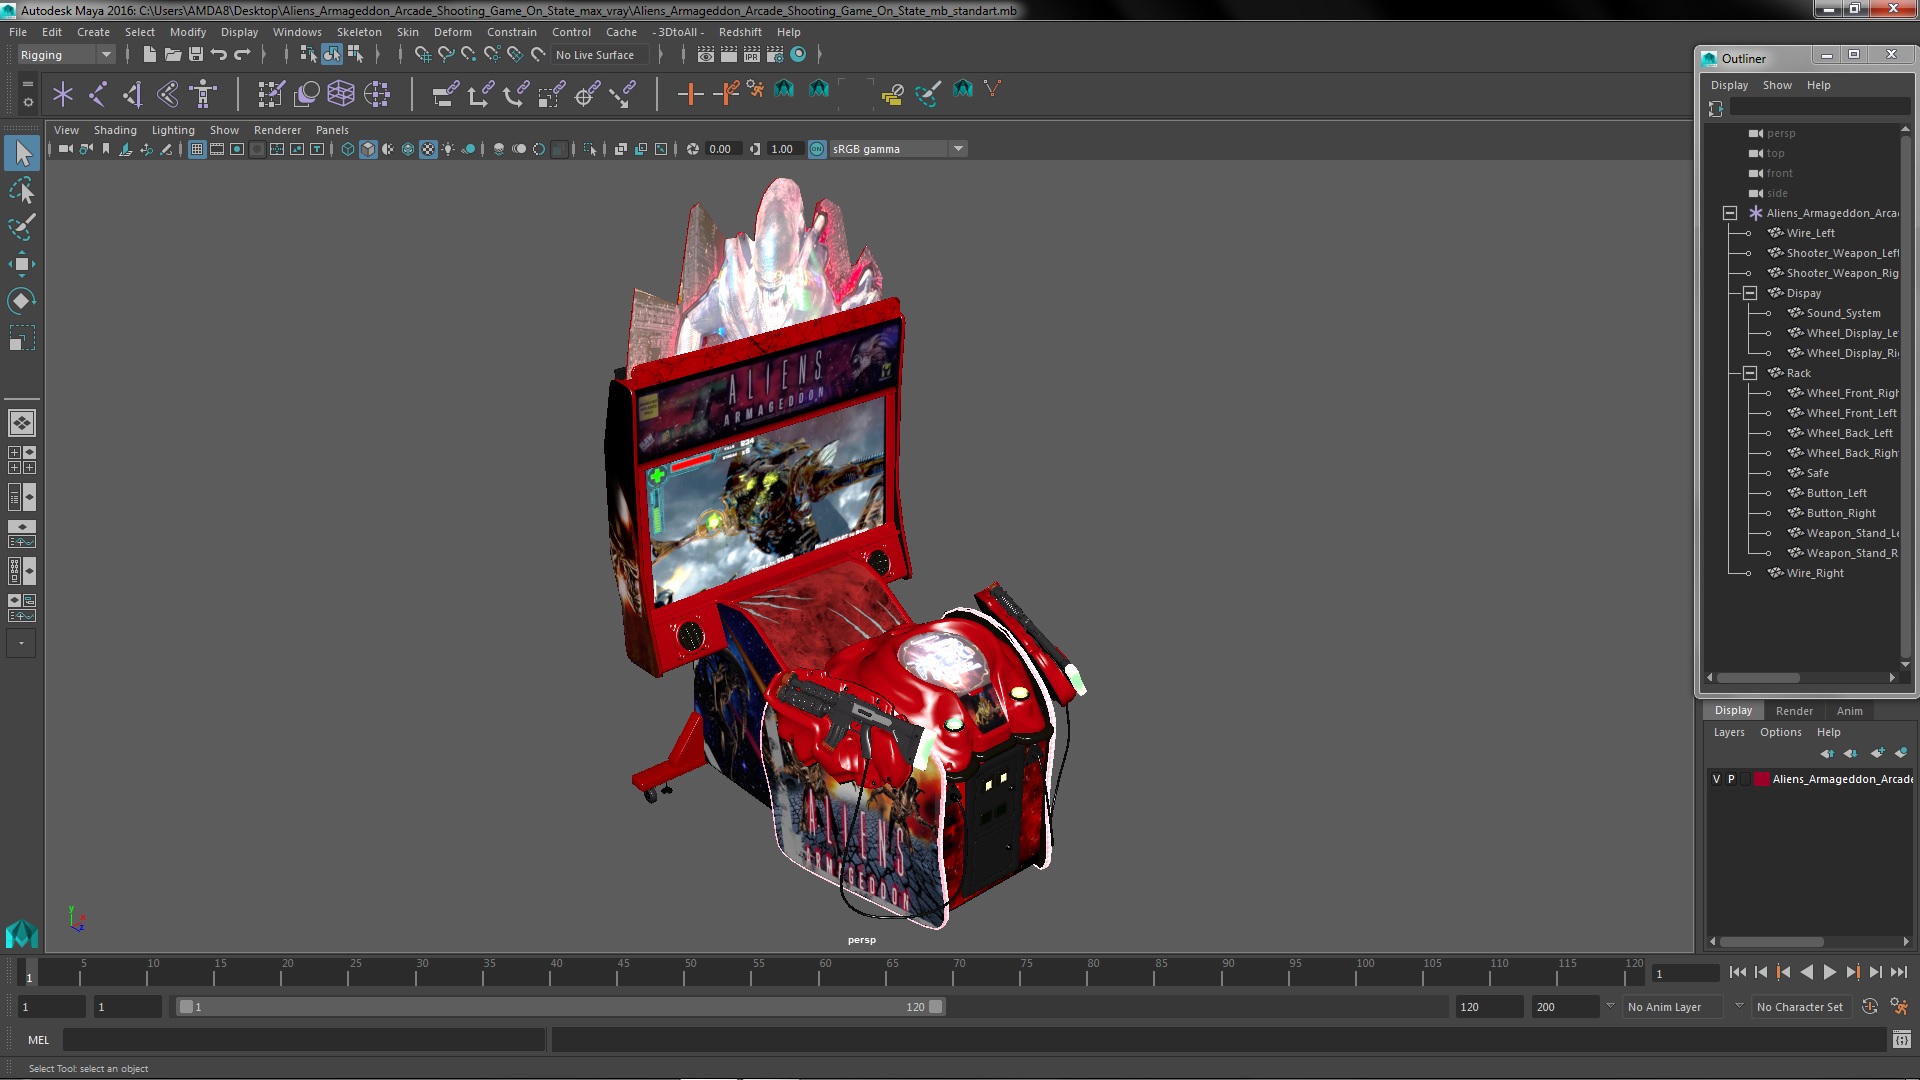Image resolution: width=1920 pixels, height=1080 pixels.
Task: Open the No Character Set dropdown
Action: coord(1801,1007)
